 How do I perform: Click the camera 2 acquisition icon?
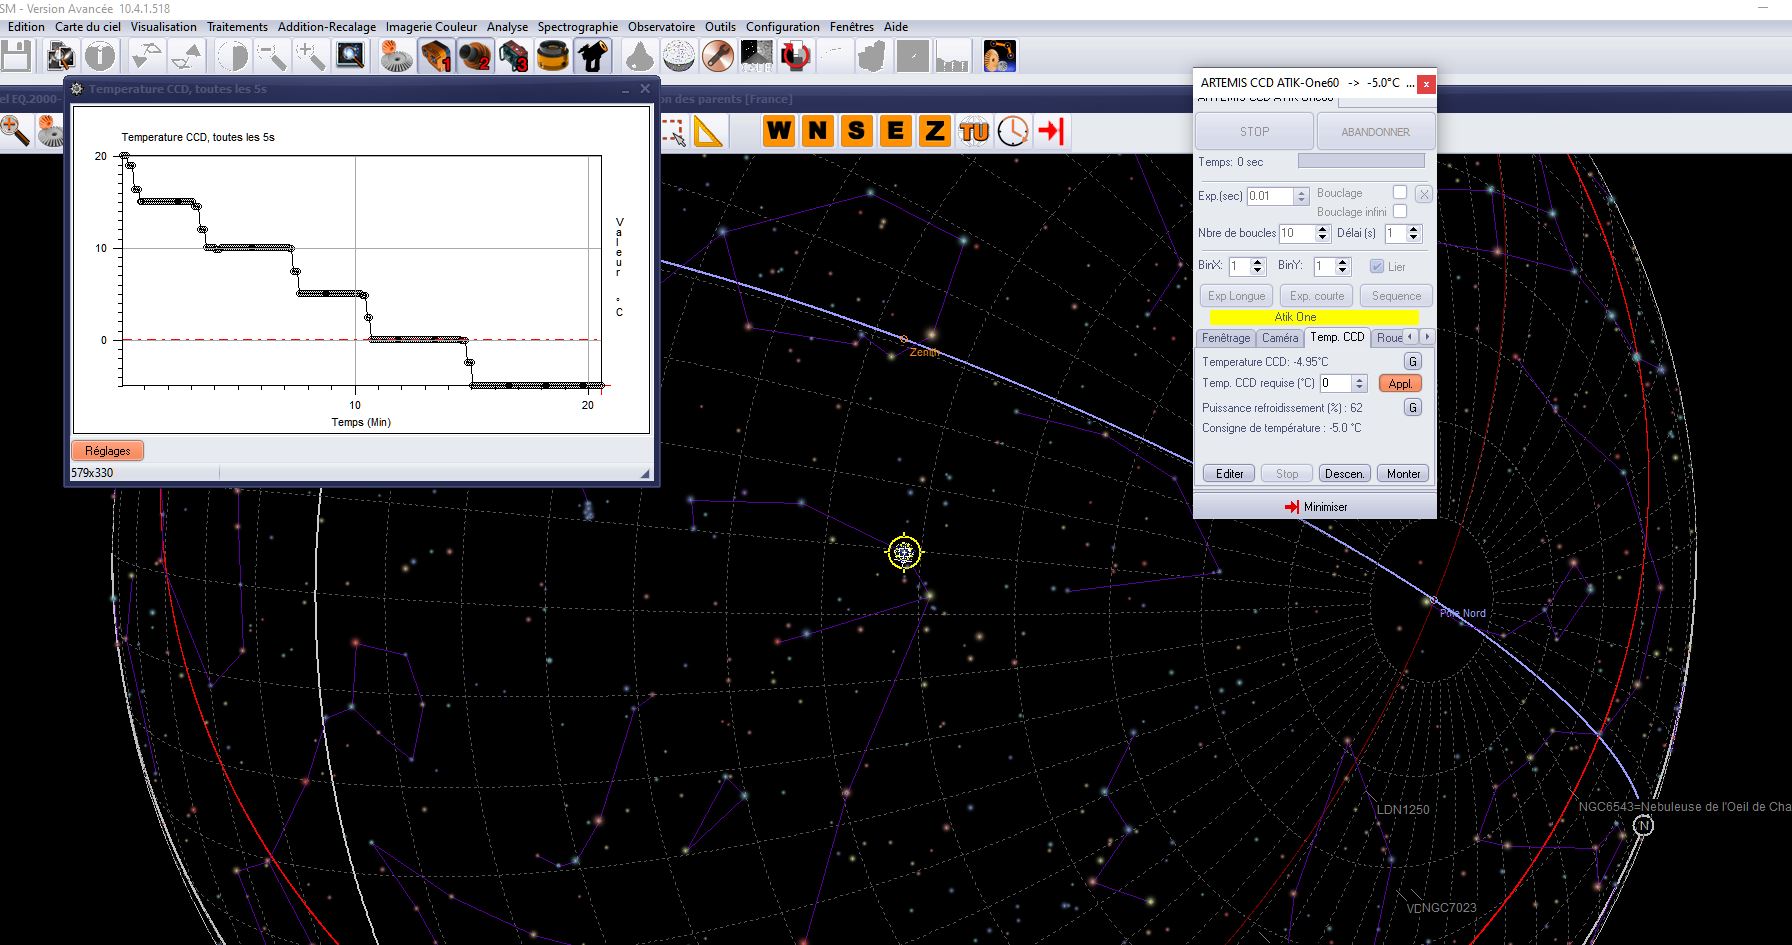tap(475, 56)
